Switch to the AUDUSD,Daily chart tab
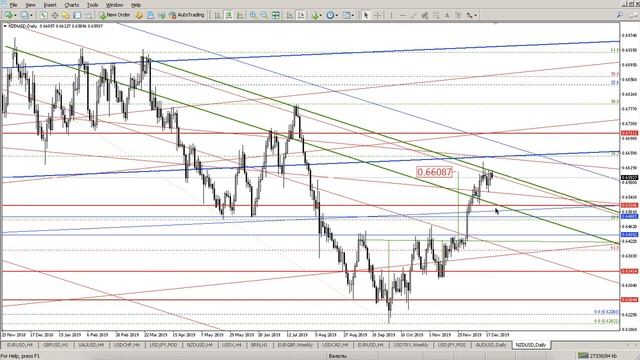The image size is (640, 360). click(491, 345)
